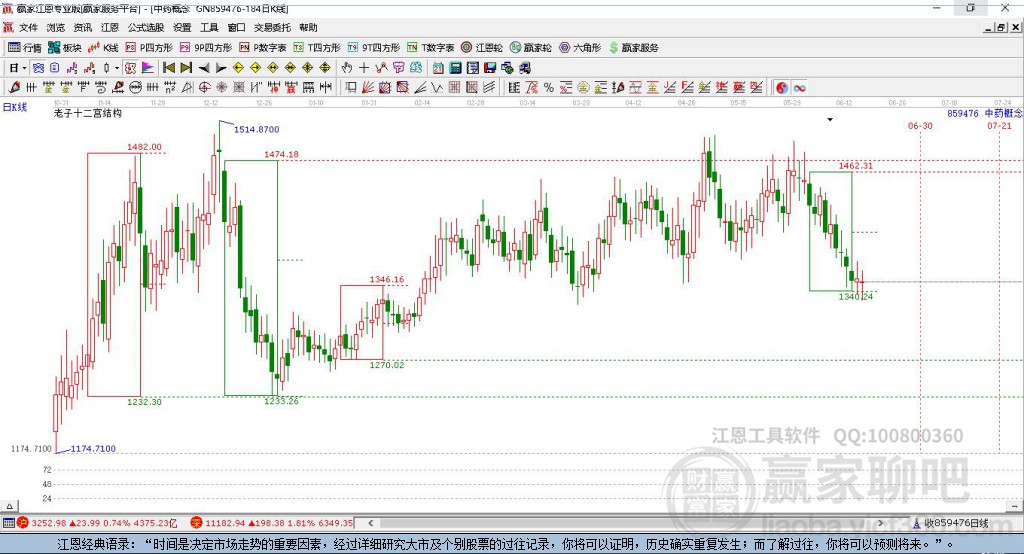Click the 1174.7100 low price label

93,448
